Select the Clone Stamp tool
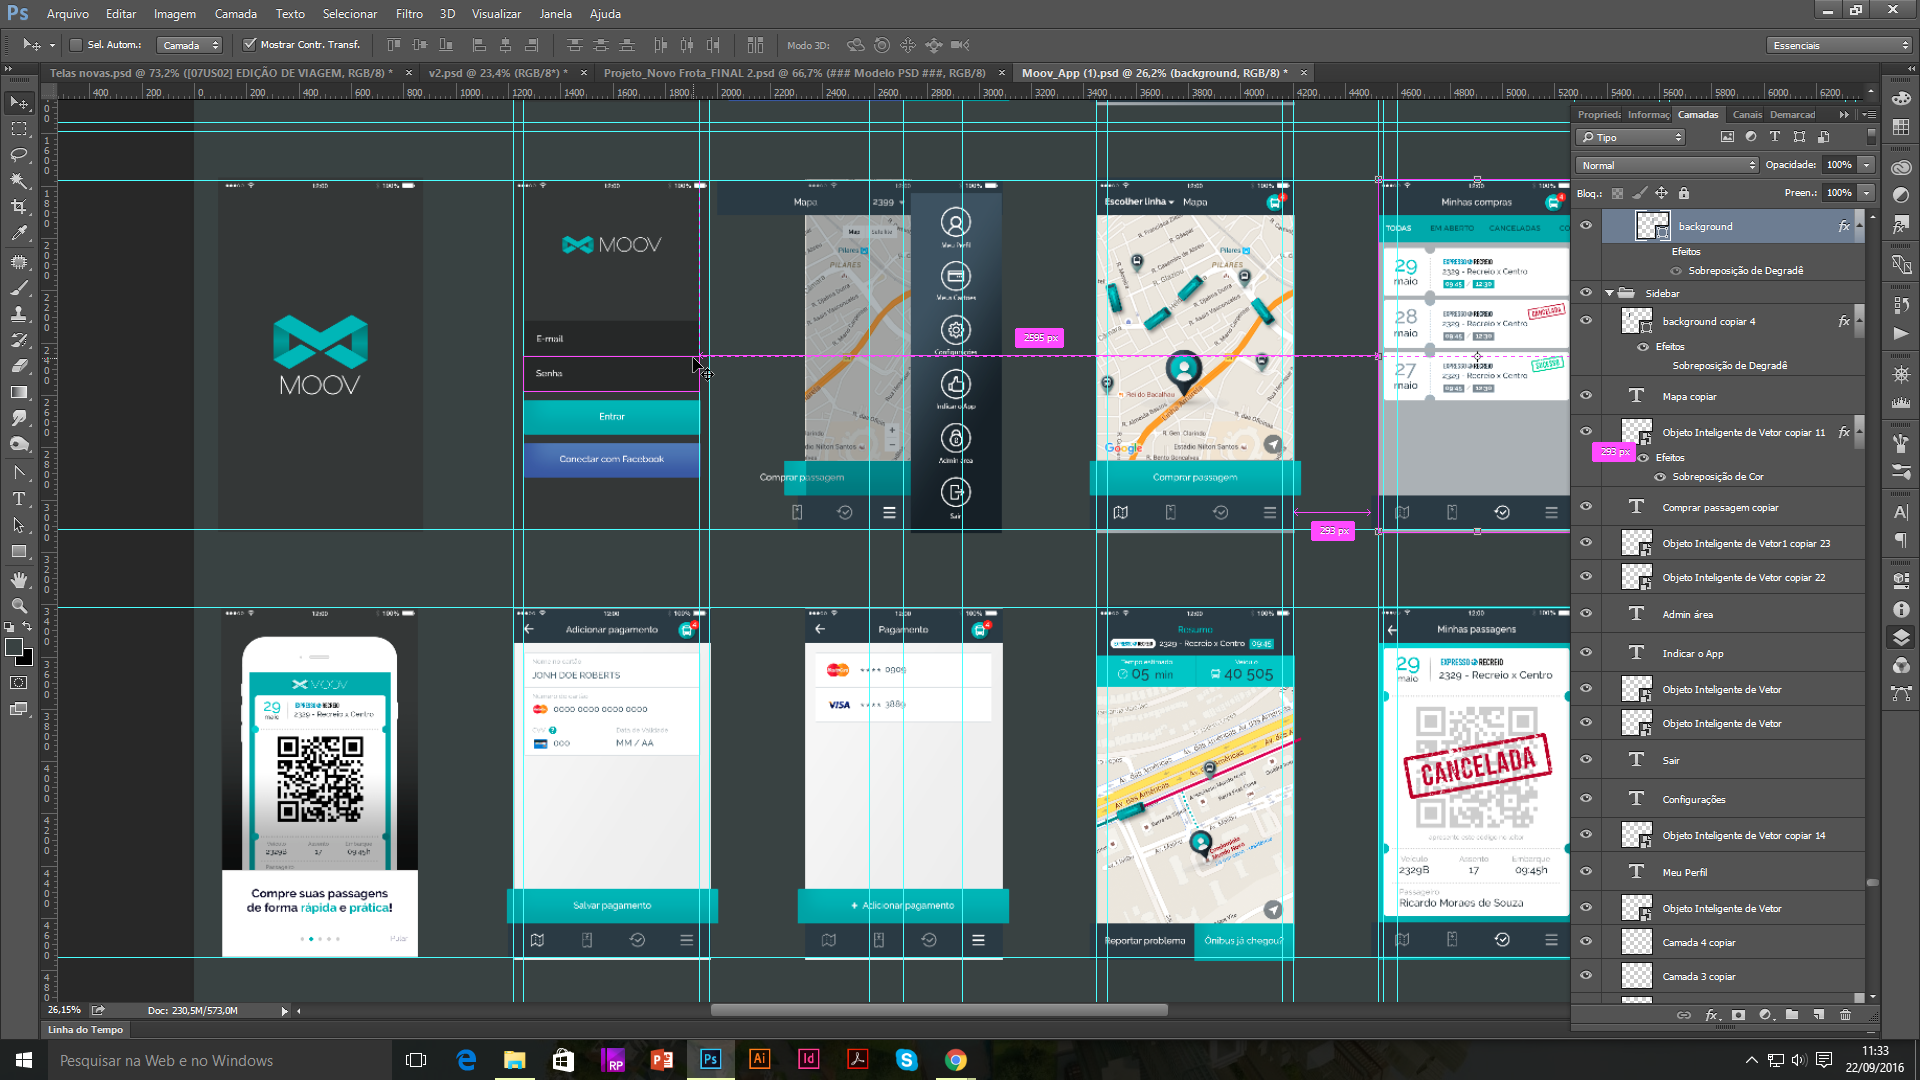This screenshot has width=1920, height=1080. tap(19, 314)
